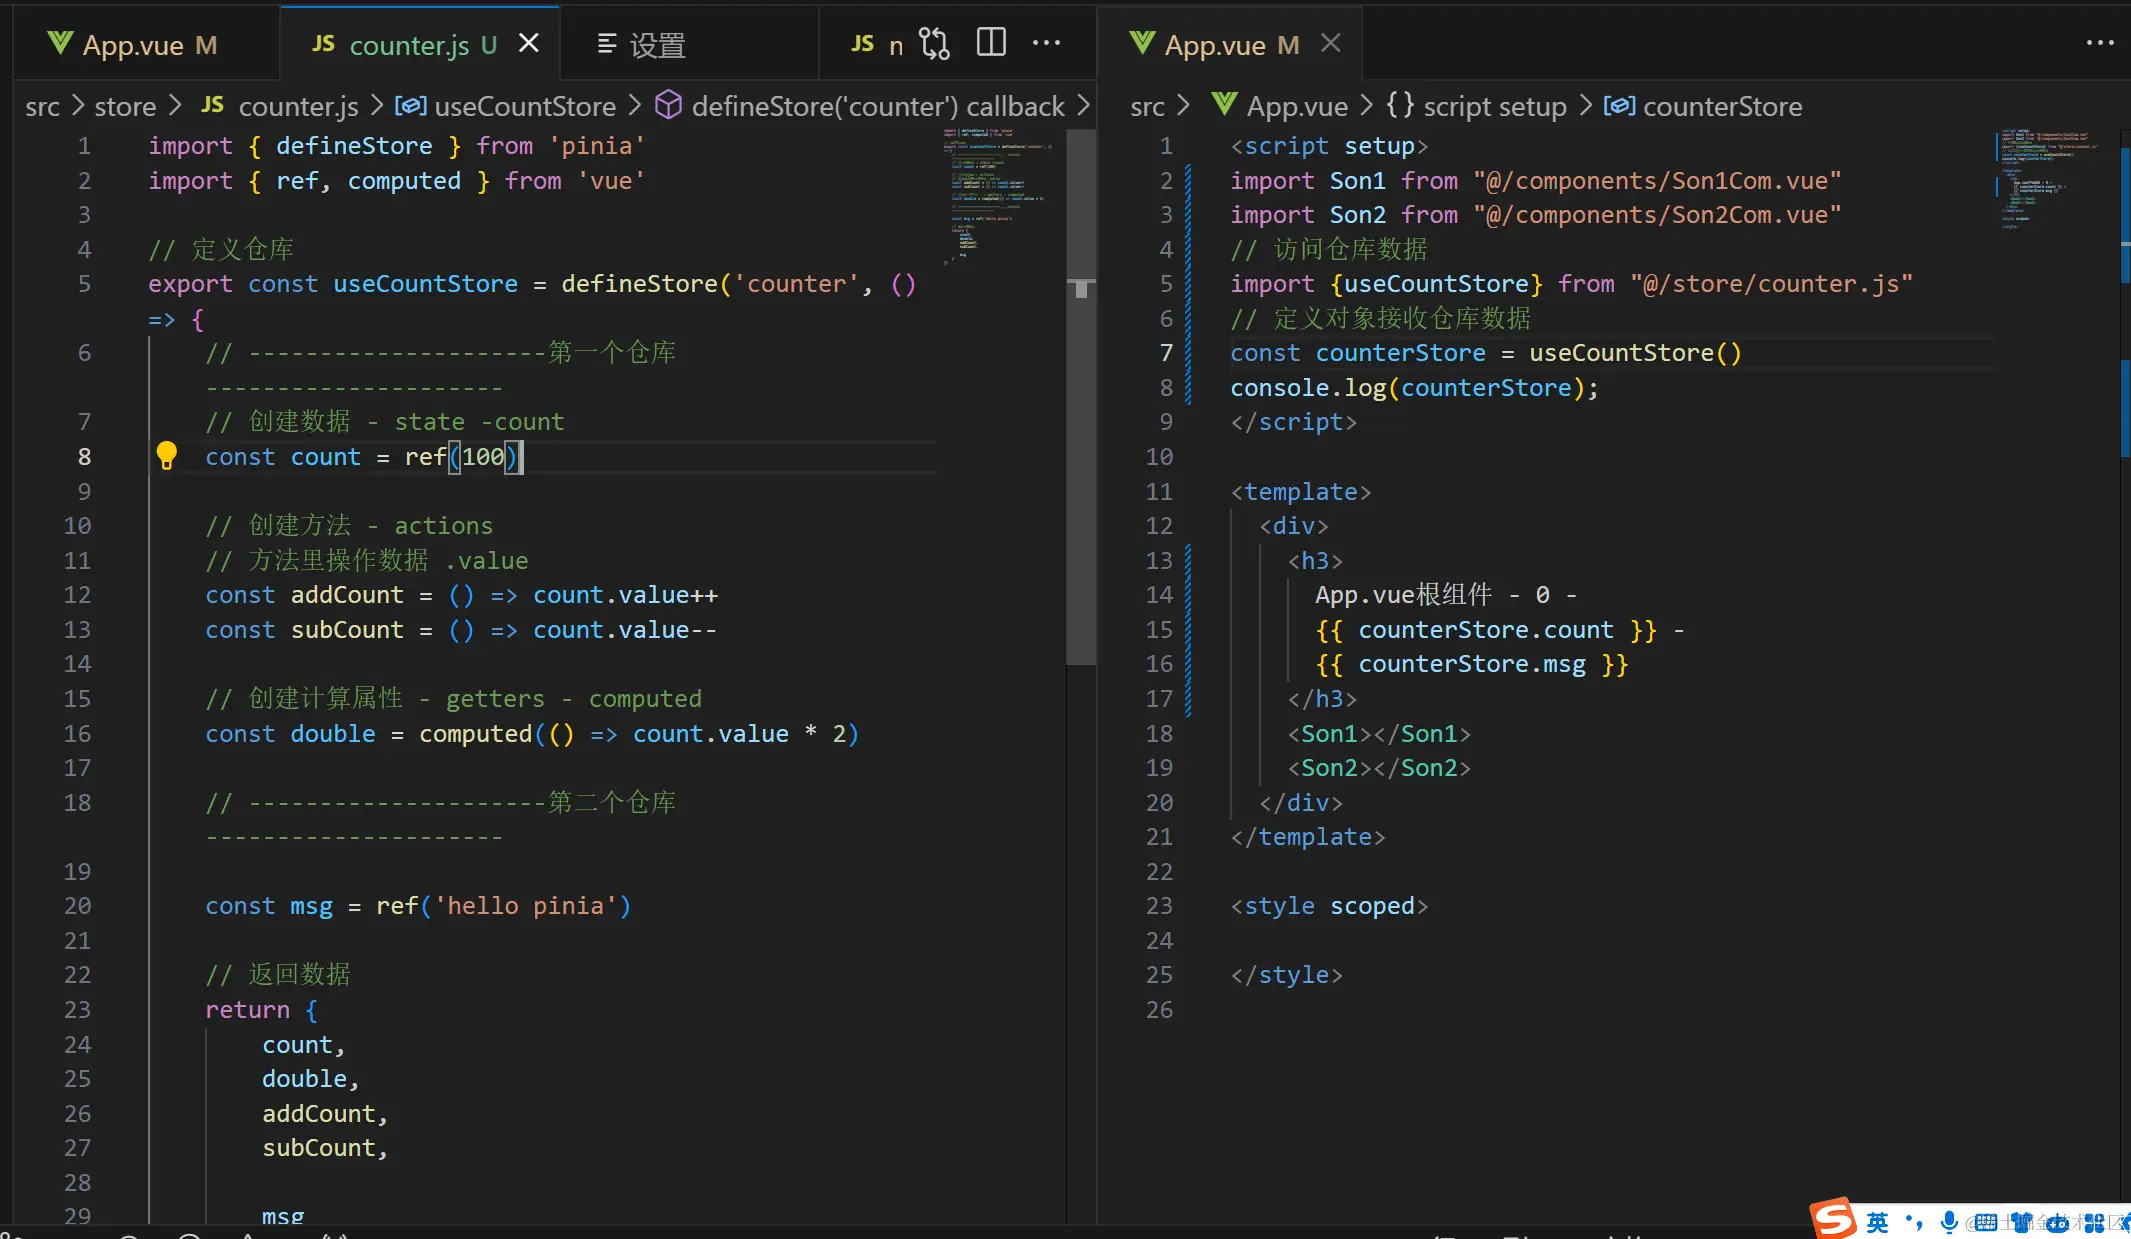The image size is (2131, 1239).
Task: Show code actions via lightbulb on line 8
Action: (167, 456)
